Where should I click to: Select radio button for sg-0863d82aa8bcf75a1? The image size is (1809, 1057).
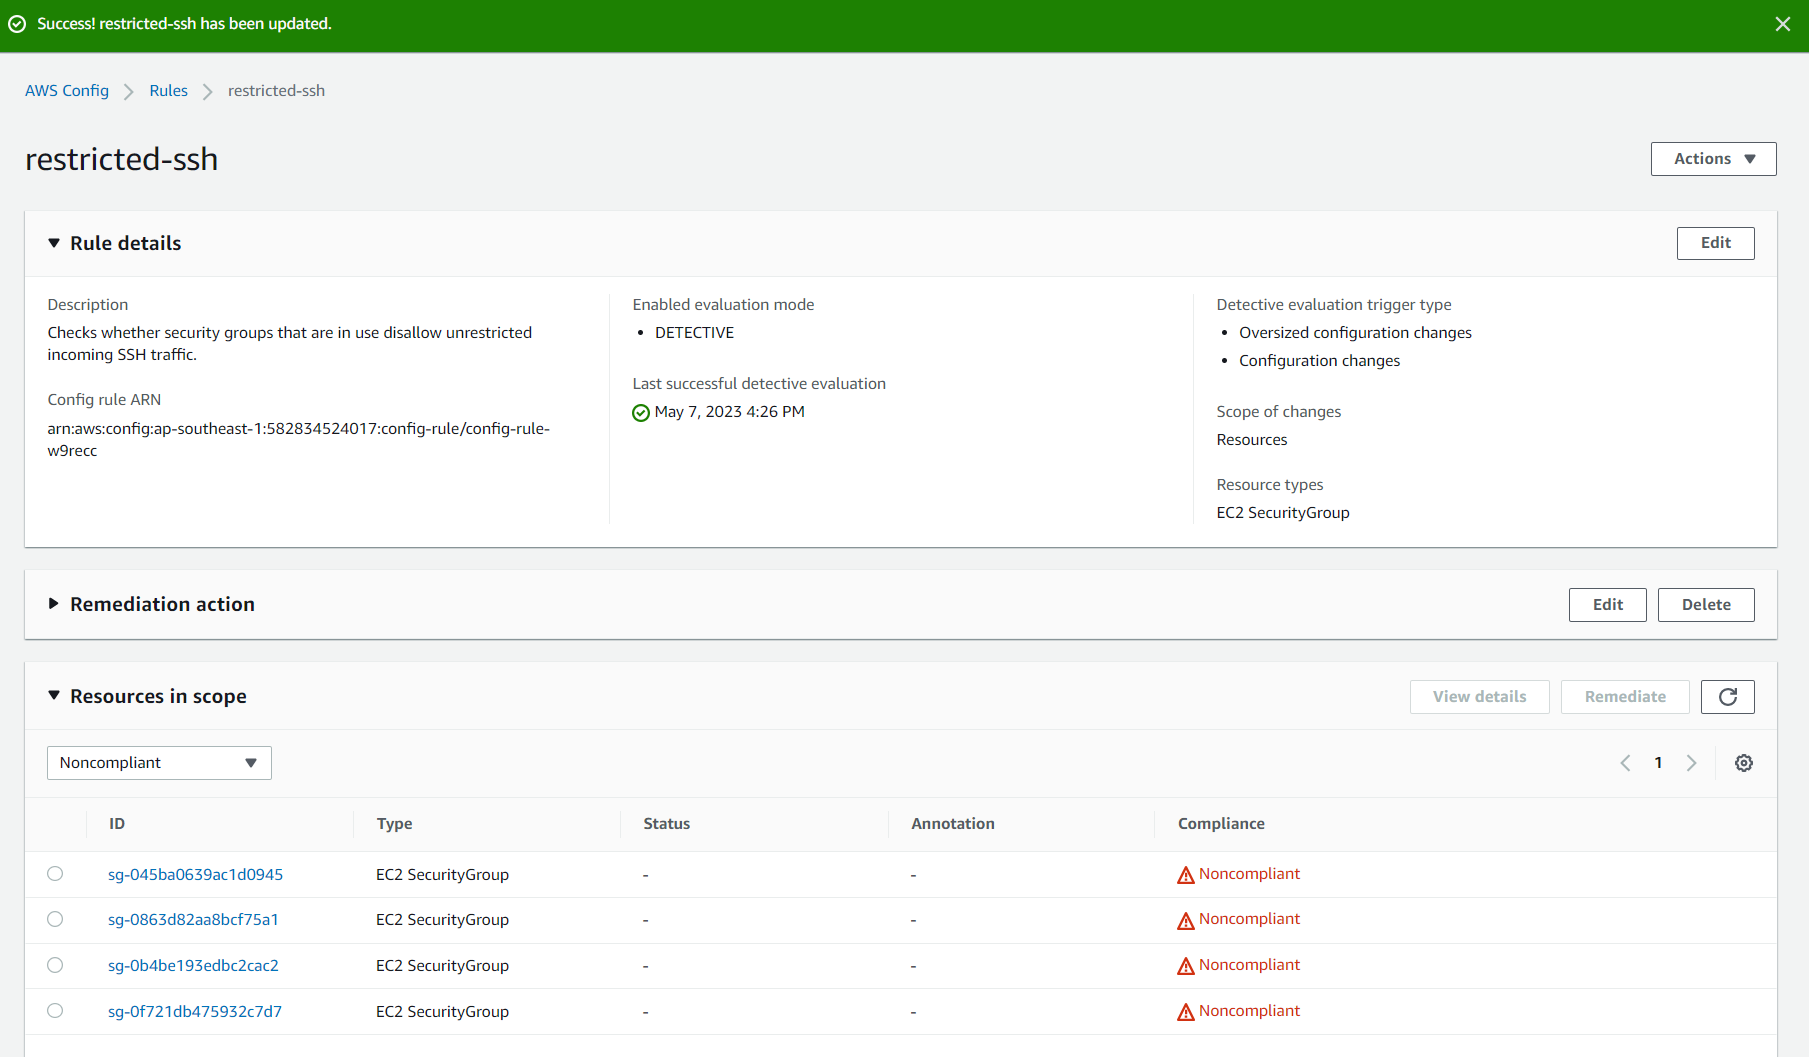(55, 919)
